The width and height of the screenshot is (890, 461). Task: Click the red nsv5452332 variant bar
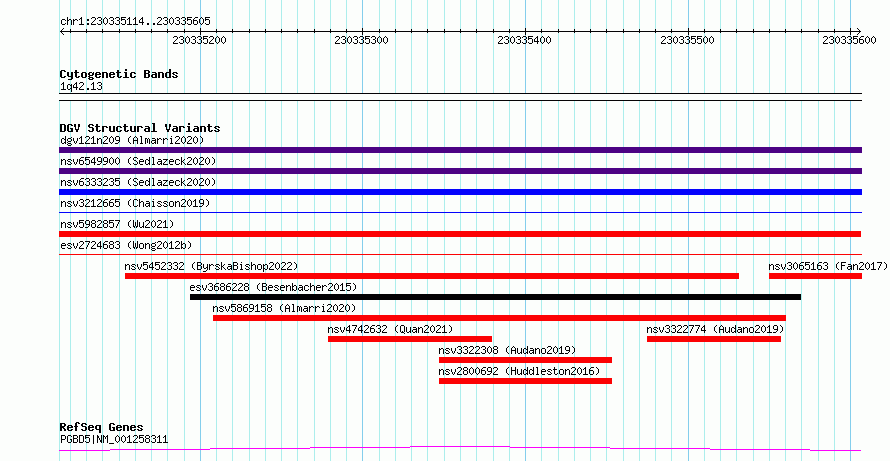point(432,276)
